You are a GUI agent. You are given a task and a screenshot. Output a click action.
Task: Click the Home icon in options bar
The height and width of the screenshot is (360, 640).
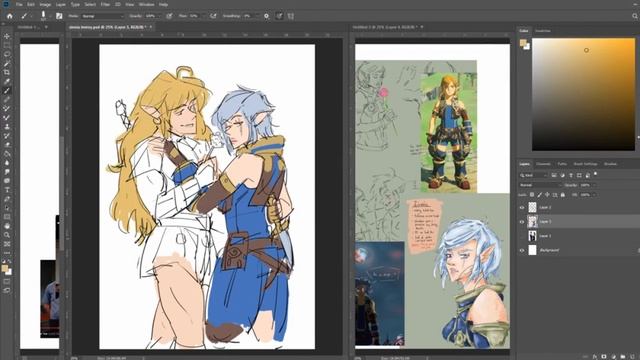click(9, 16)
